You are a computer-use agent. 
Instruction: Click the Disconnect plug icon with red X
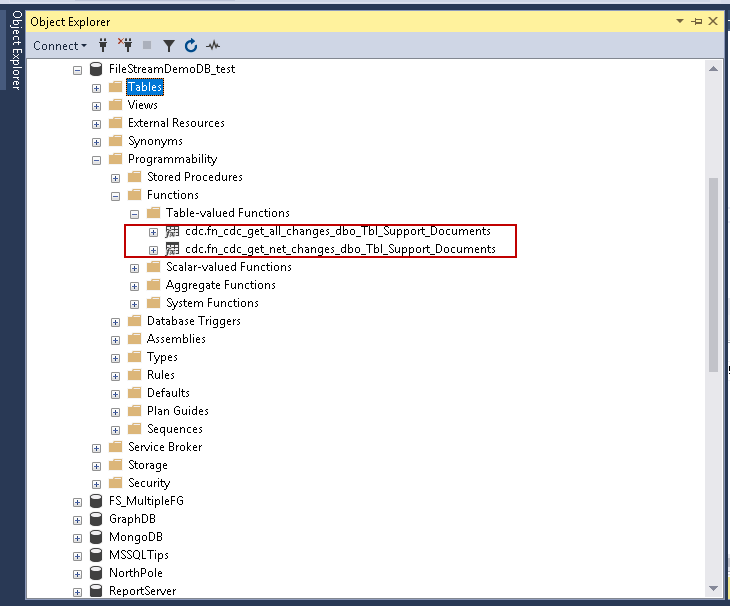[125, 45]
